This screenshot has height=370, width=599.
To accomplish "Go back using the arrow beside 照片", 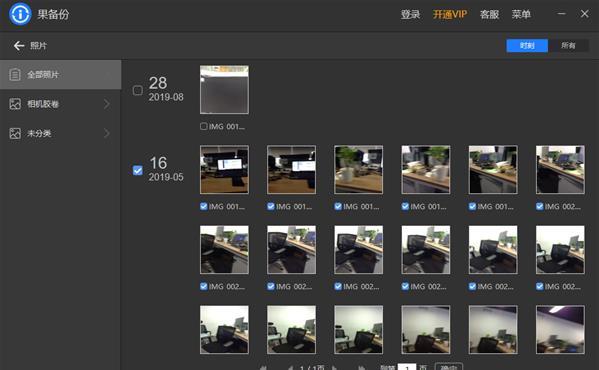I will click(x=19, y=46).
